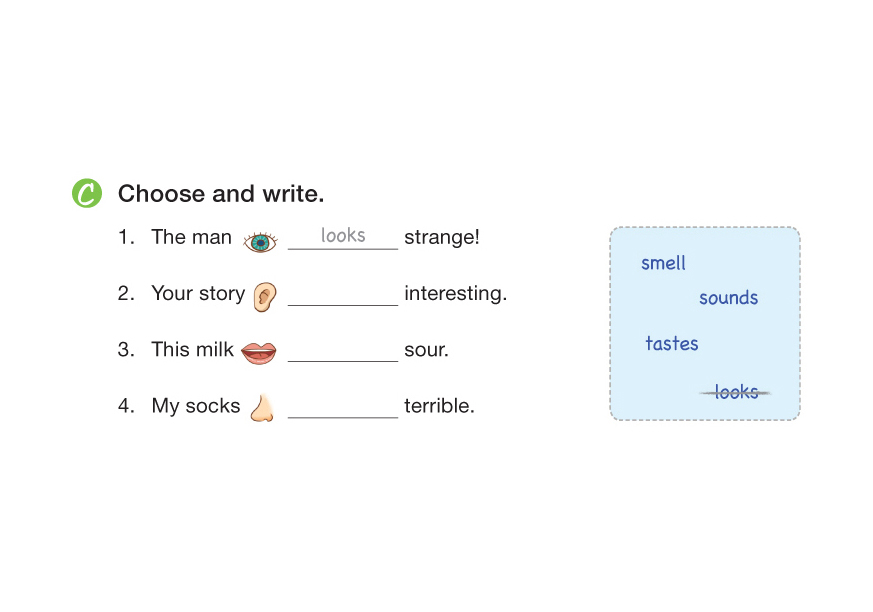Select the phrase "Your story"
This screenshot has width=873, height=612.
[x=198, y=294]
